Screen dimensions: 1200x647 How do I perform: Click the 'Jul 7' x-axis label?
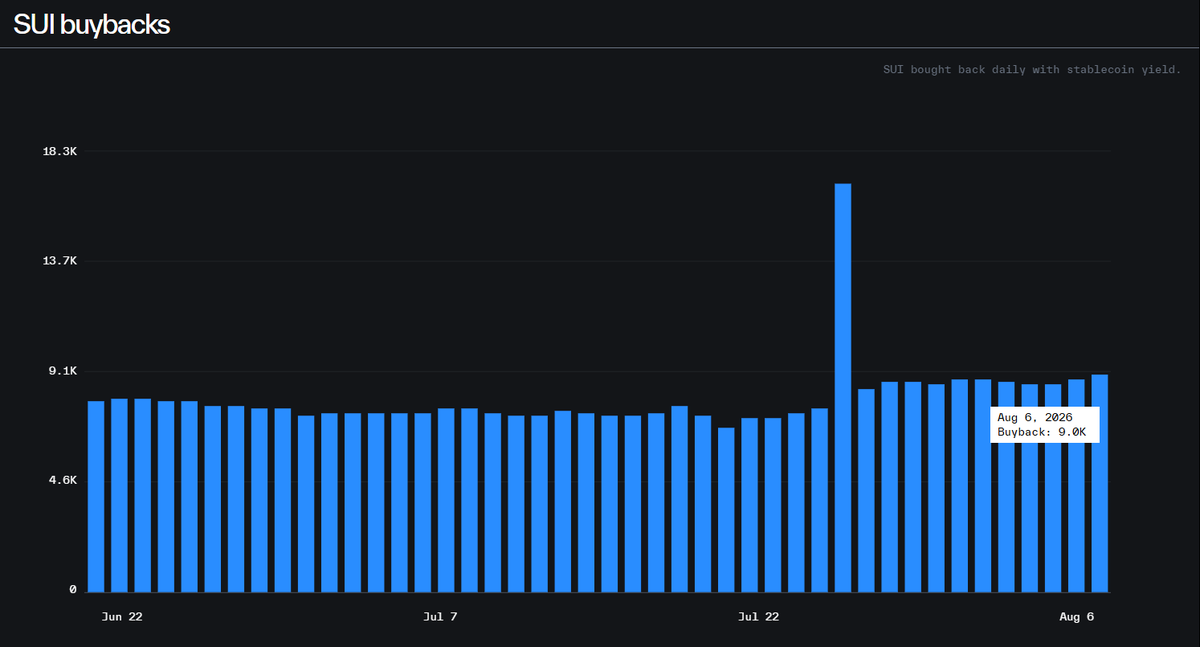[x=440, y=617]
